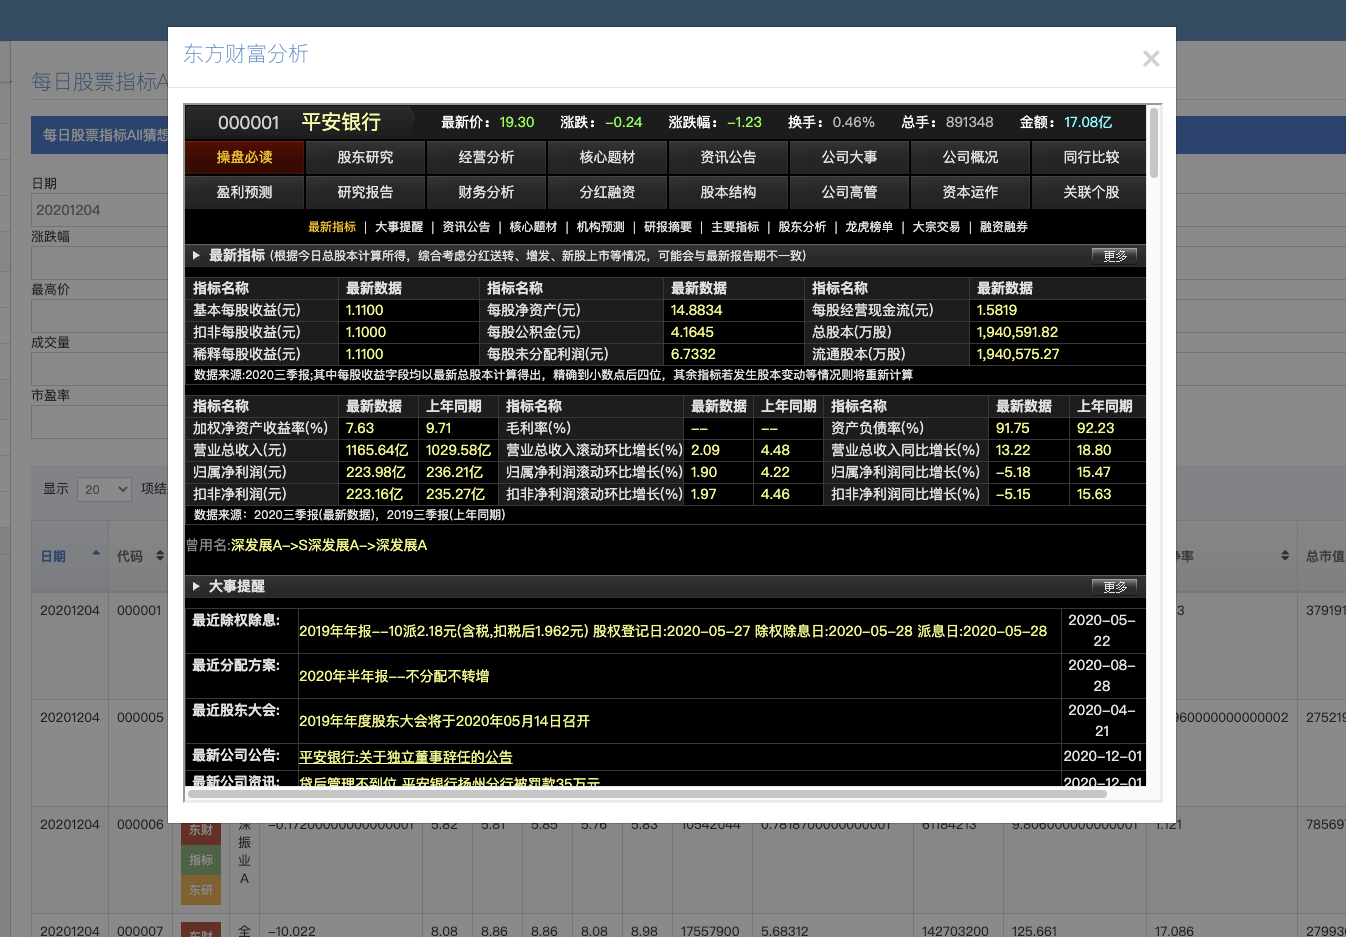The image size is (1346, 937).
Task: Collapse the 最新指标 section triangle
Action: click(196, 256)
